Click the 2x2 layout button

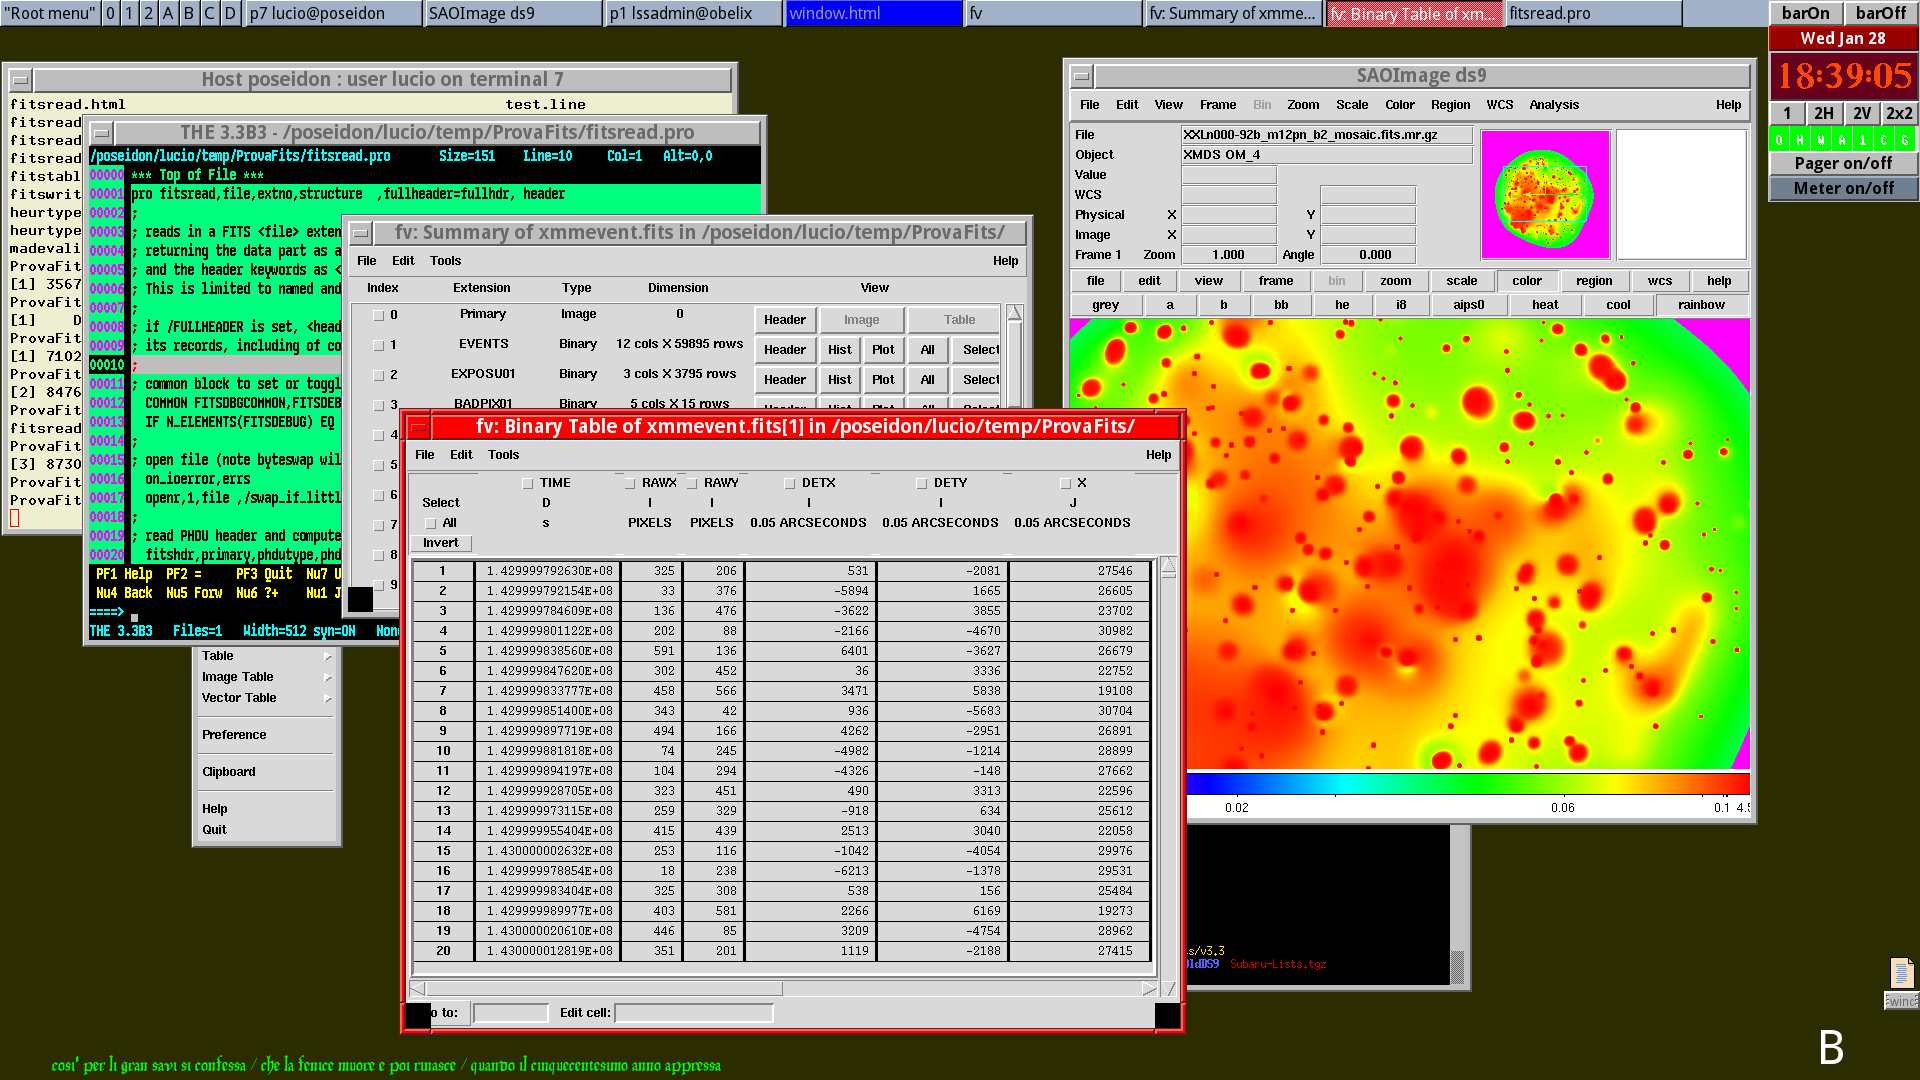(x=1899, y=114)
